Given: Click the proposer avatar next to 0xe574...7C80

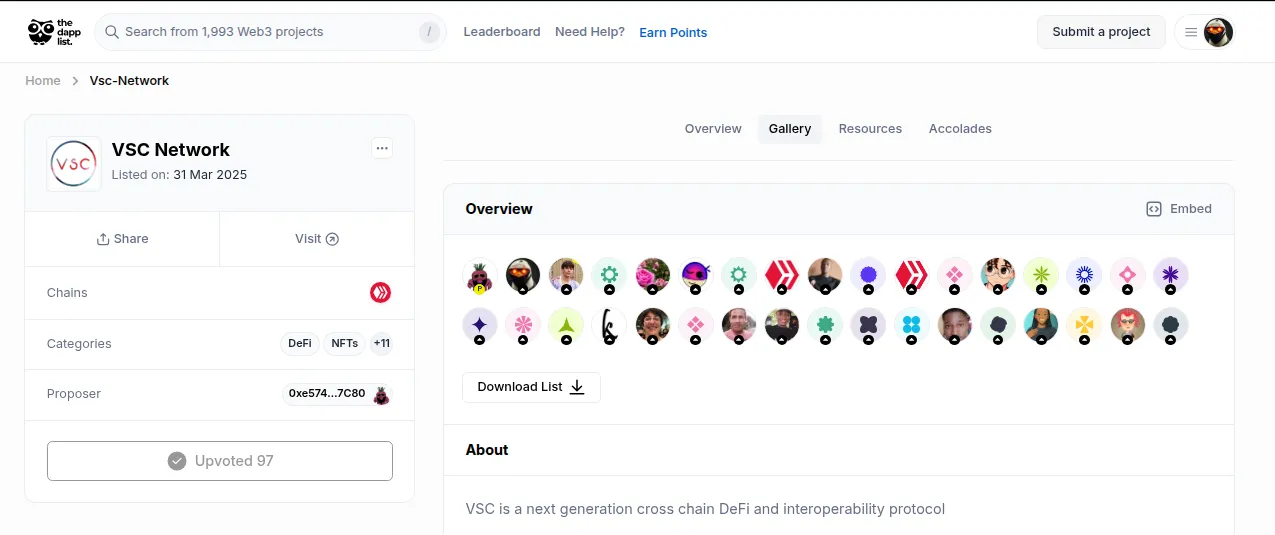Looking at the screenshot, I should point(381,394).
